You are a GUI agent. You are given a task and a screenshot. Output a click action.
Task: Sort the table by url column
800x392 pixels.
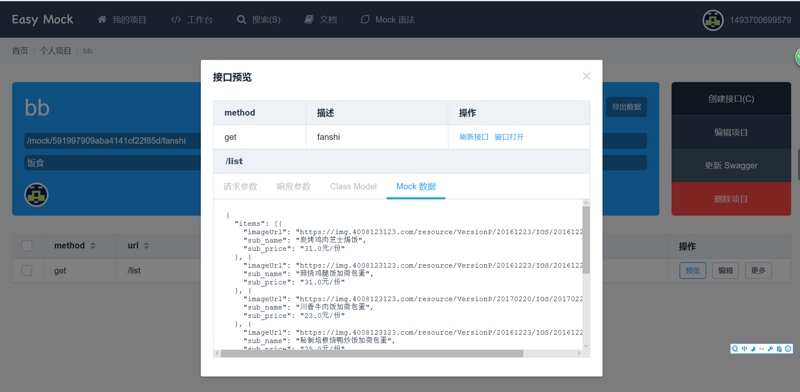(146, 246)
